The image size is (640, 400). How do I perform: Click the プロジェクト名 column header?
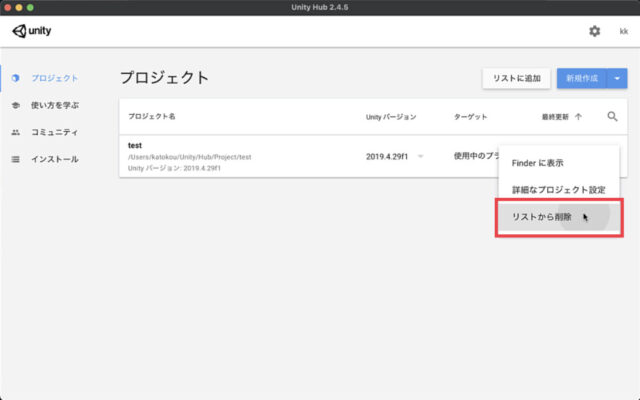click(152, 117)
